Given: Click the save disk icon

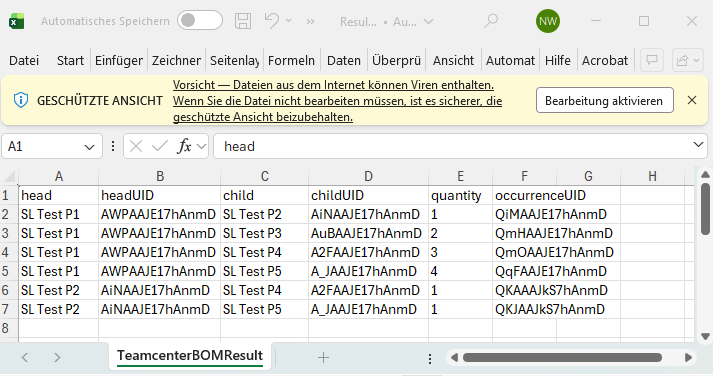Looking at the screenshot, I should tap(243, 21).
